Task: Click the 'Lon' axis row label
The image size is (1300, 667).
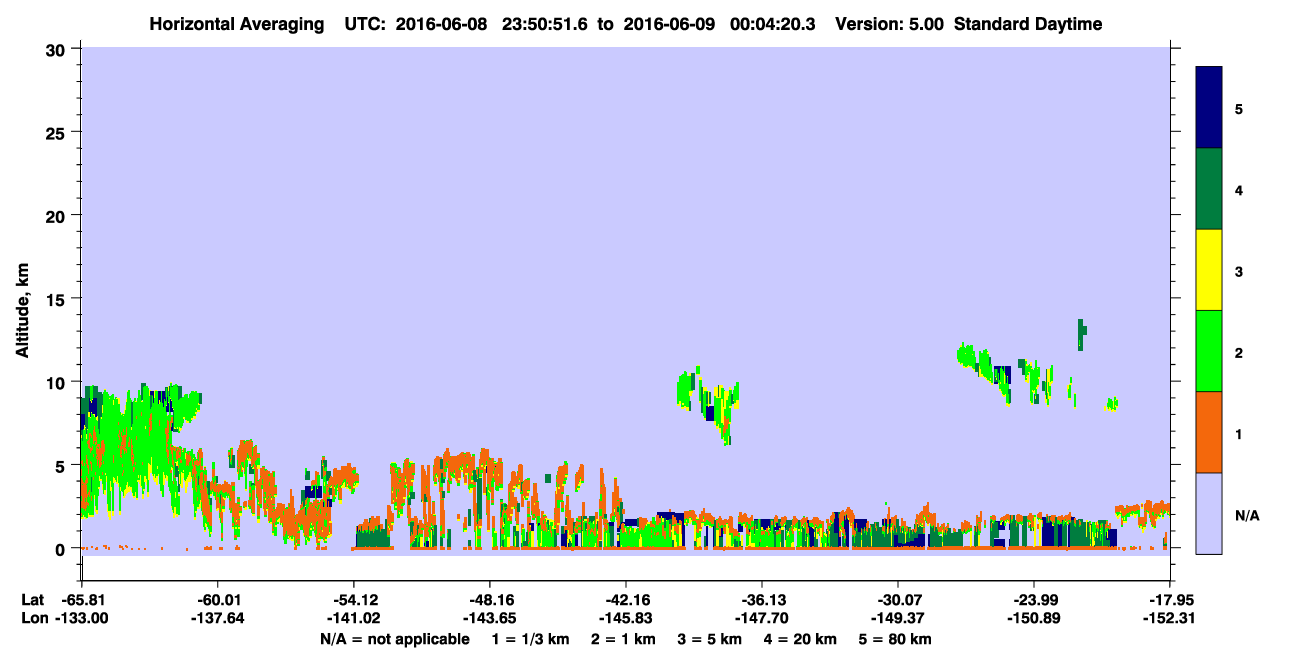Action: (x=34, y=619)
